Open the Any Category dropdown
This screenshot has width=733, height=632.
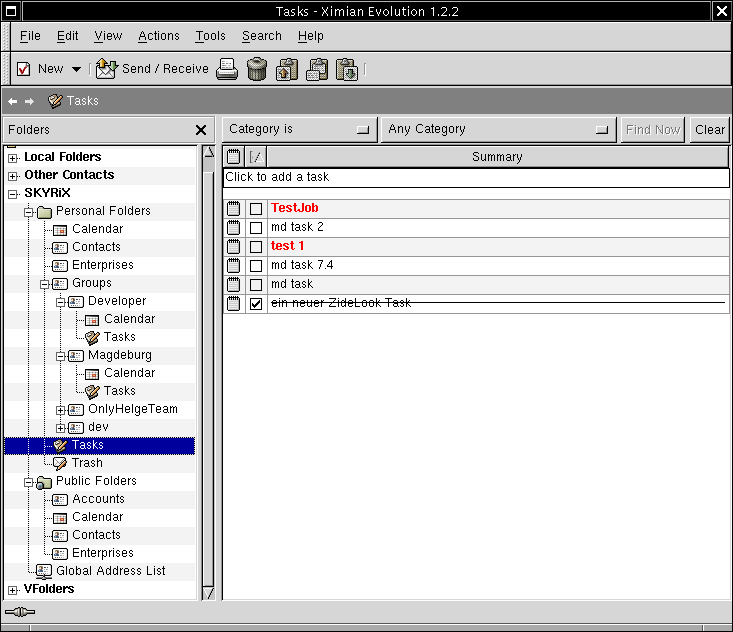(x=499, y=129)
